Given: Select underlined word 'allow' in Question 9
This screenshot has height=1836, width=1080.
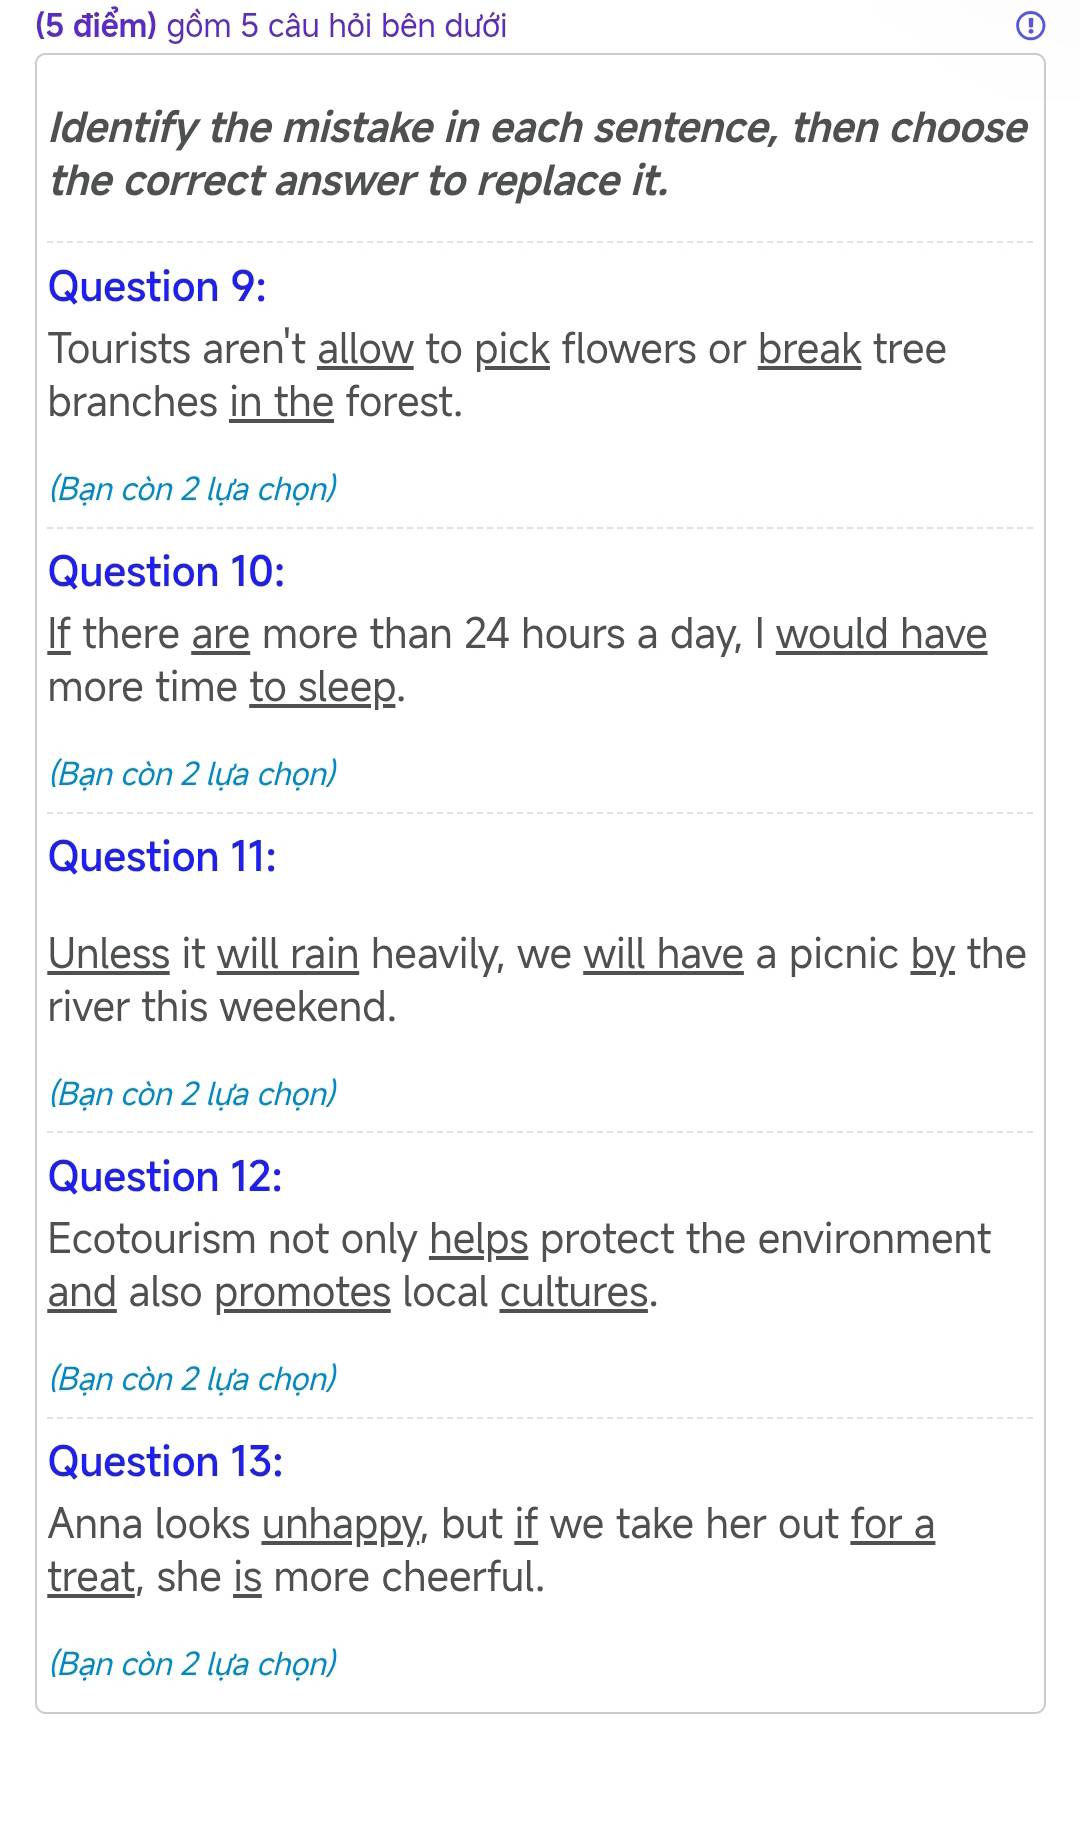Looking at the screenshot, I should pyautogui.click(x=365, y=349).
